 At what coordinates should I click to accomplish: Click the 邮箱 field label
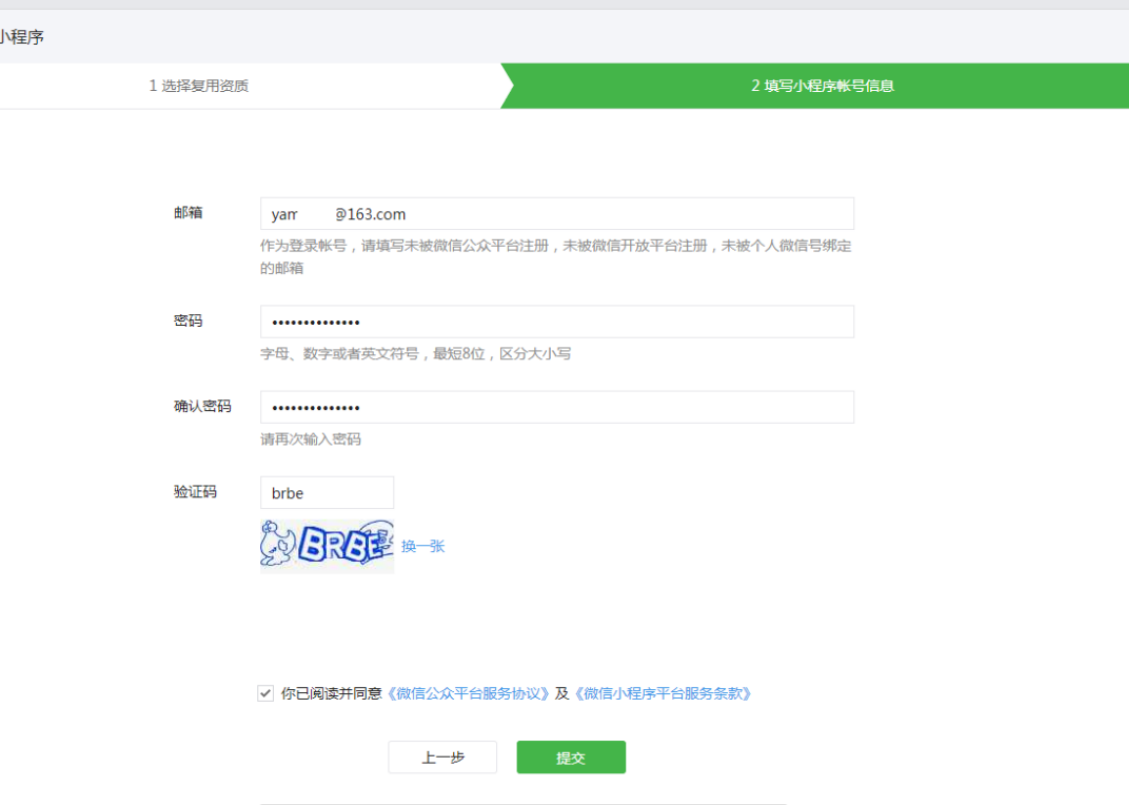[x=188, y=212]
